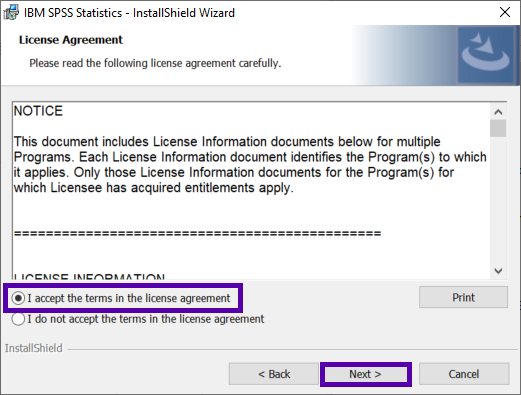This screenshot has height=395, width=521.
Task: Click the license text down arrow
Action: [498, 271]
